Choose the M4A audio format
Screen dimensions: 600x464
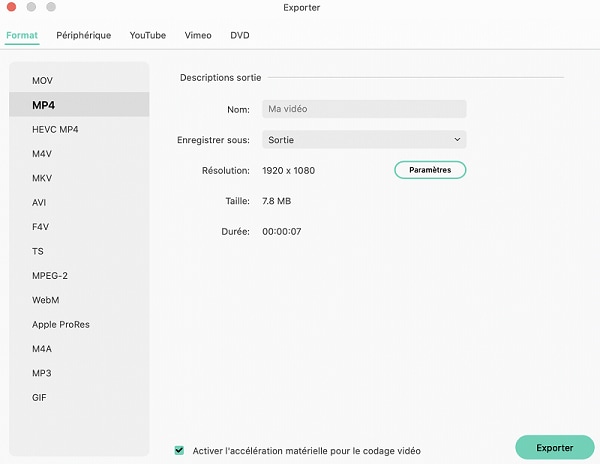click(79, 349)
